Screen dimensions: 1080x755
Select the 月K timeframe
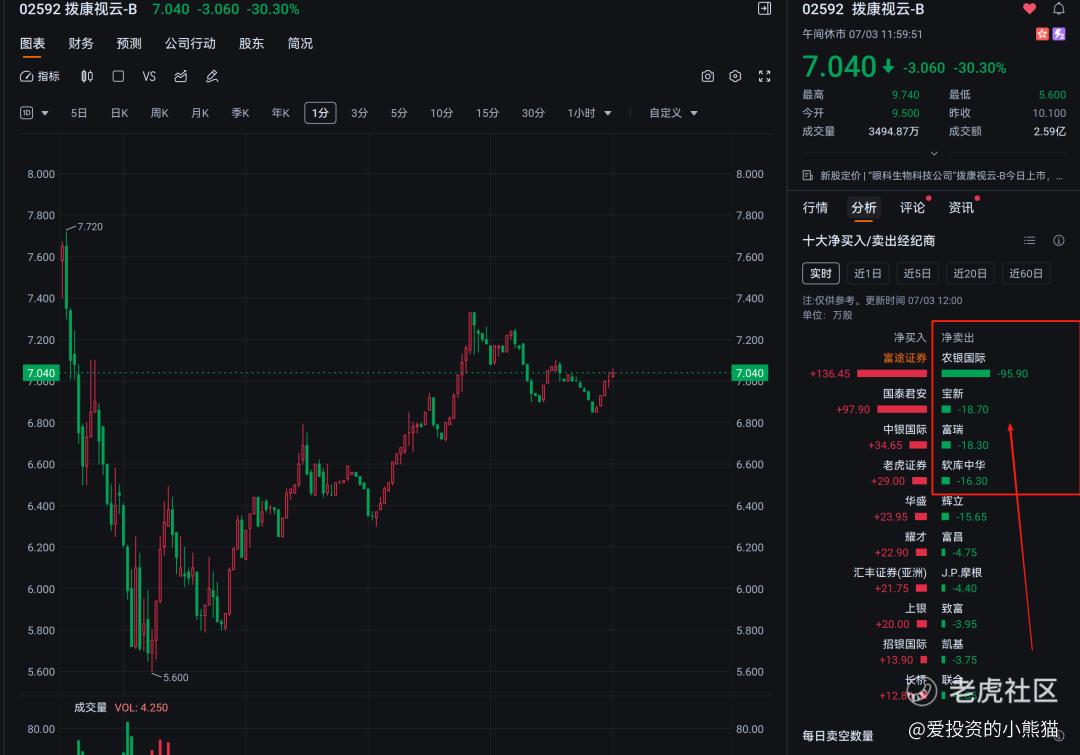pyautogui.click(x=200, y=113)
